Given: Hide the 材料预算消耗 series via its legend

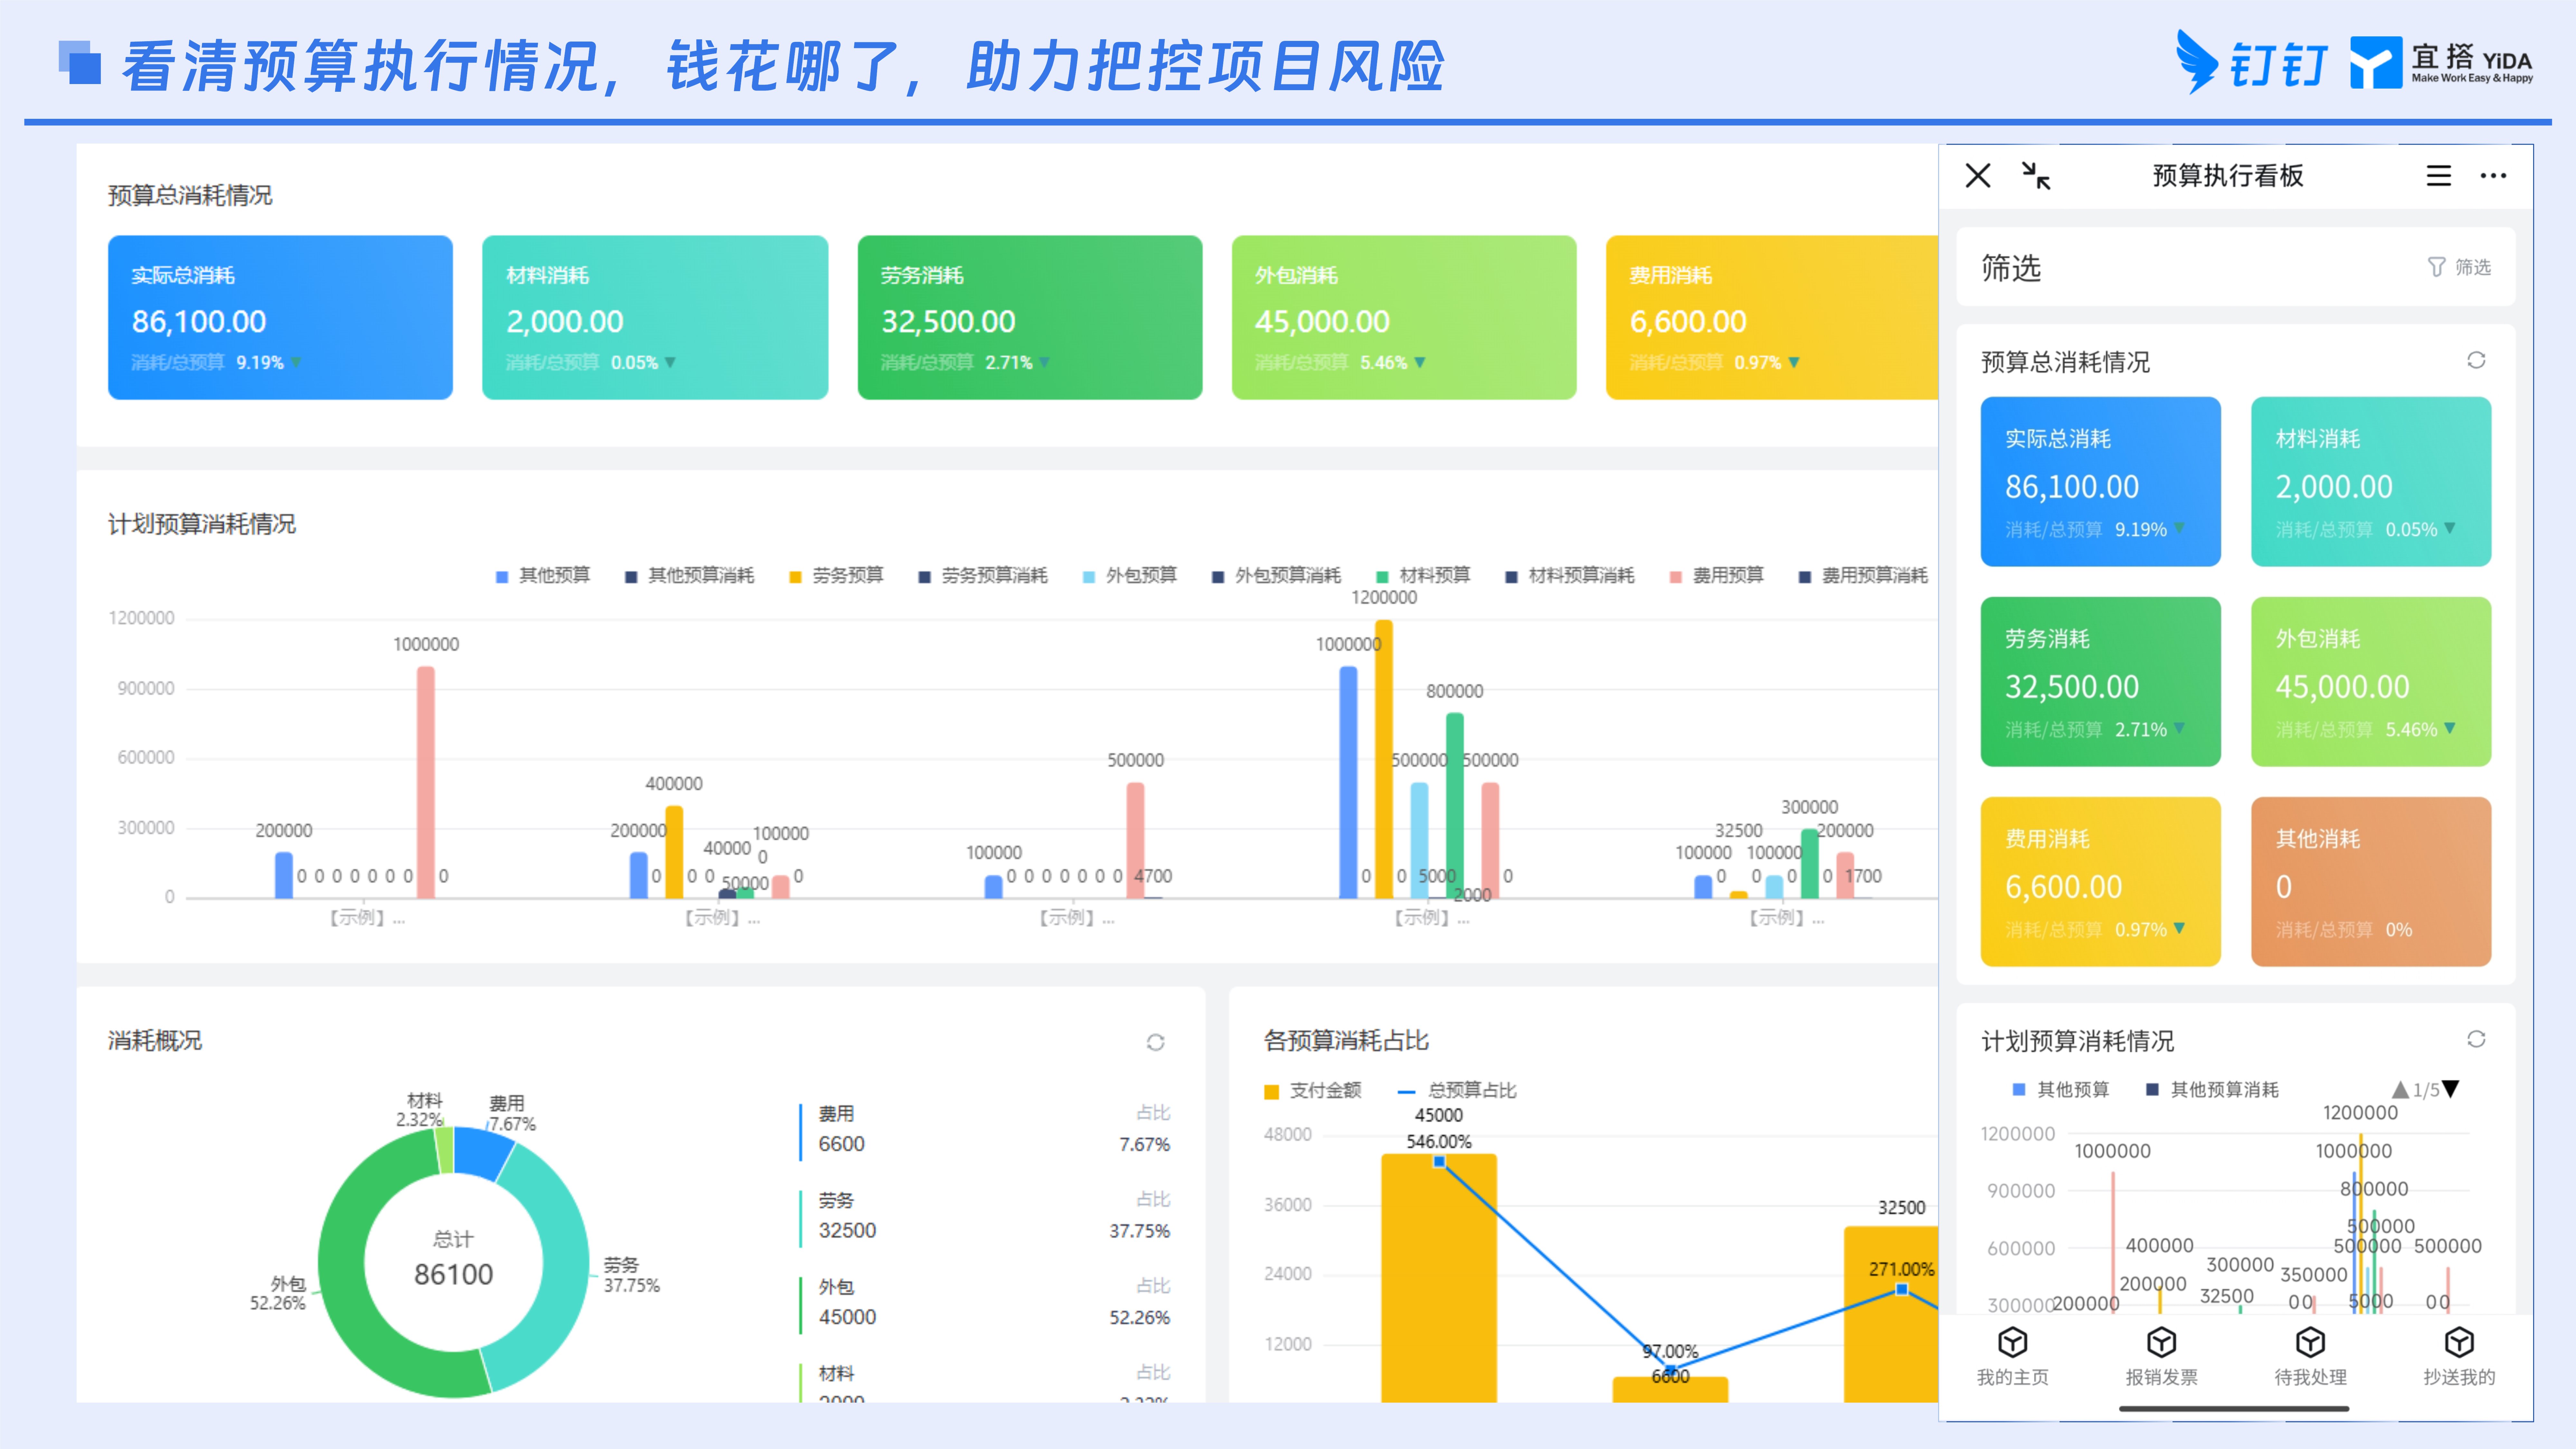Looking at the screenshot, I should point(1570,576).
